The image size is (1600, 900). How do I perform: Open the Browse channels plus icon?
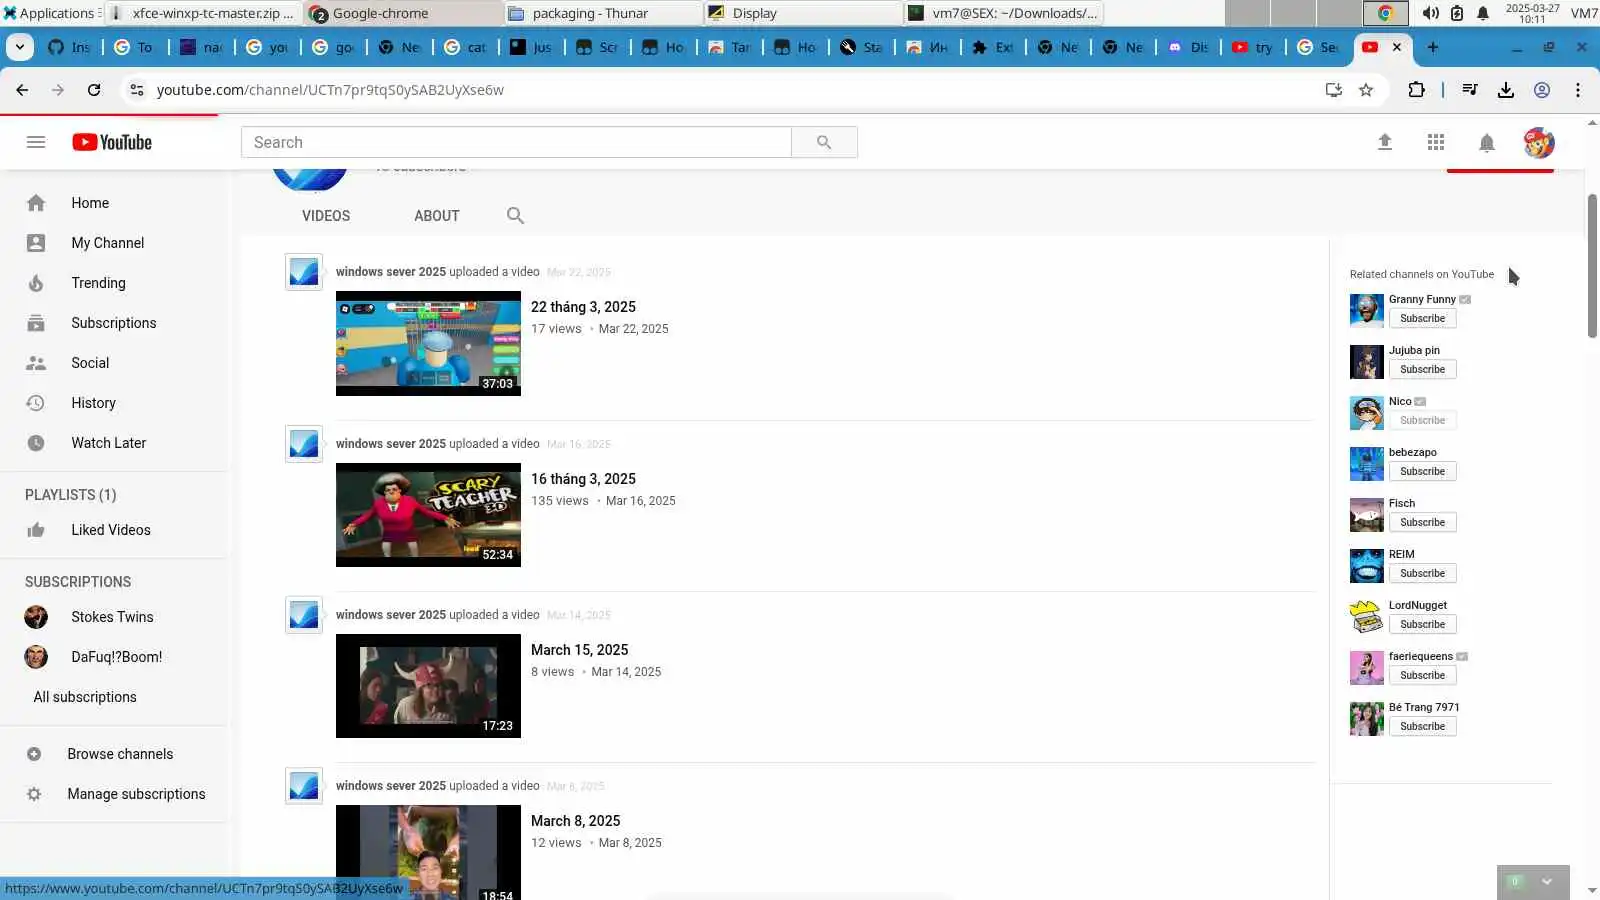[34, 754]
